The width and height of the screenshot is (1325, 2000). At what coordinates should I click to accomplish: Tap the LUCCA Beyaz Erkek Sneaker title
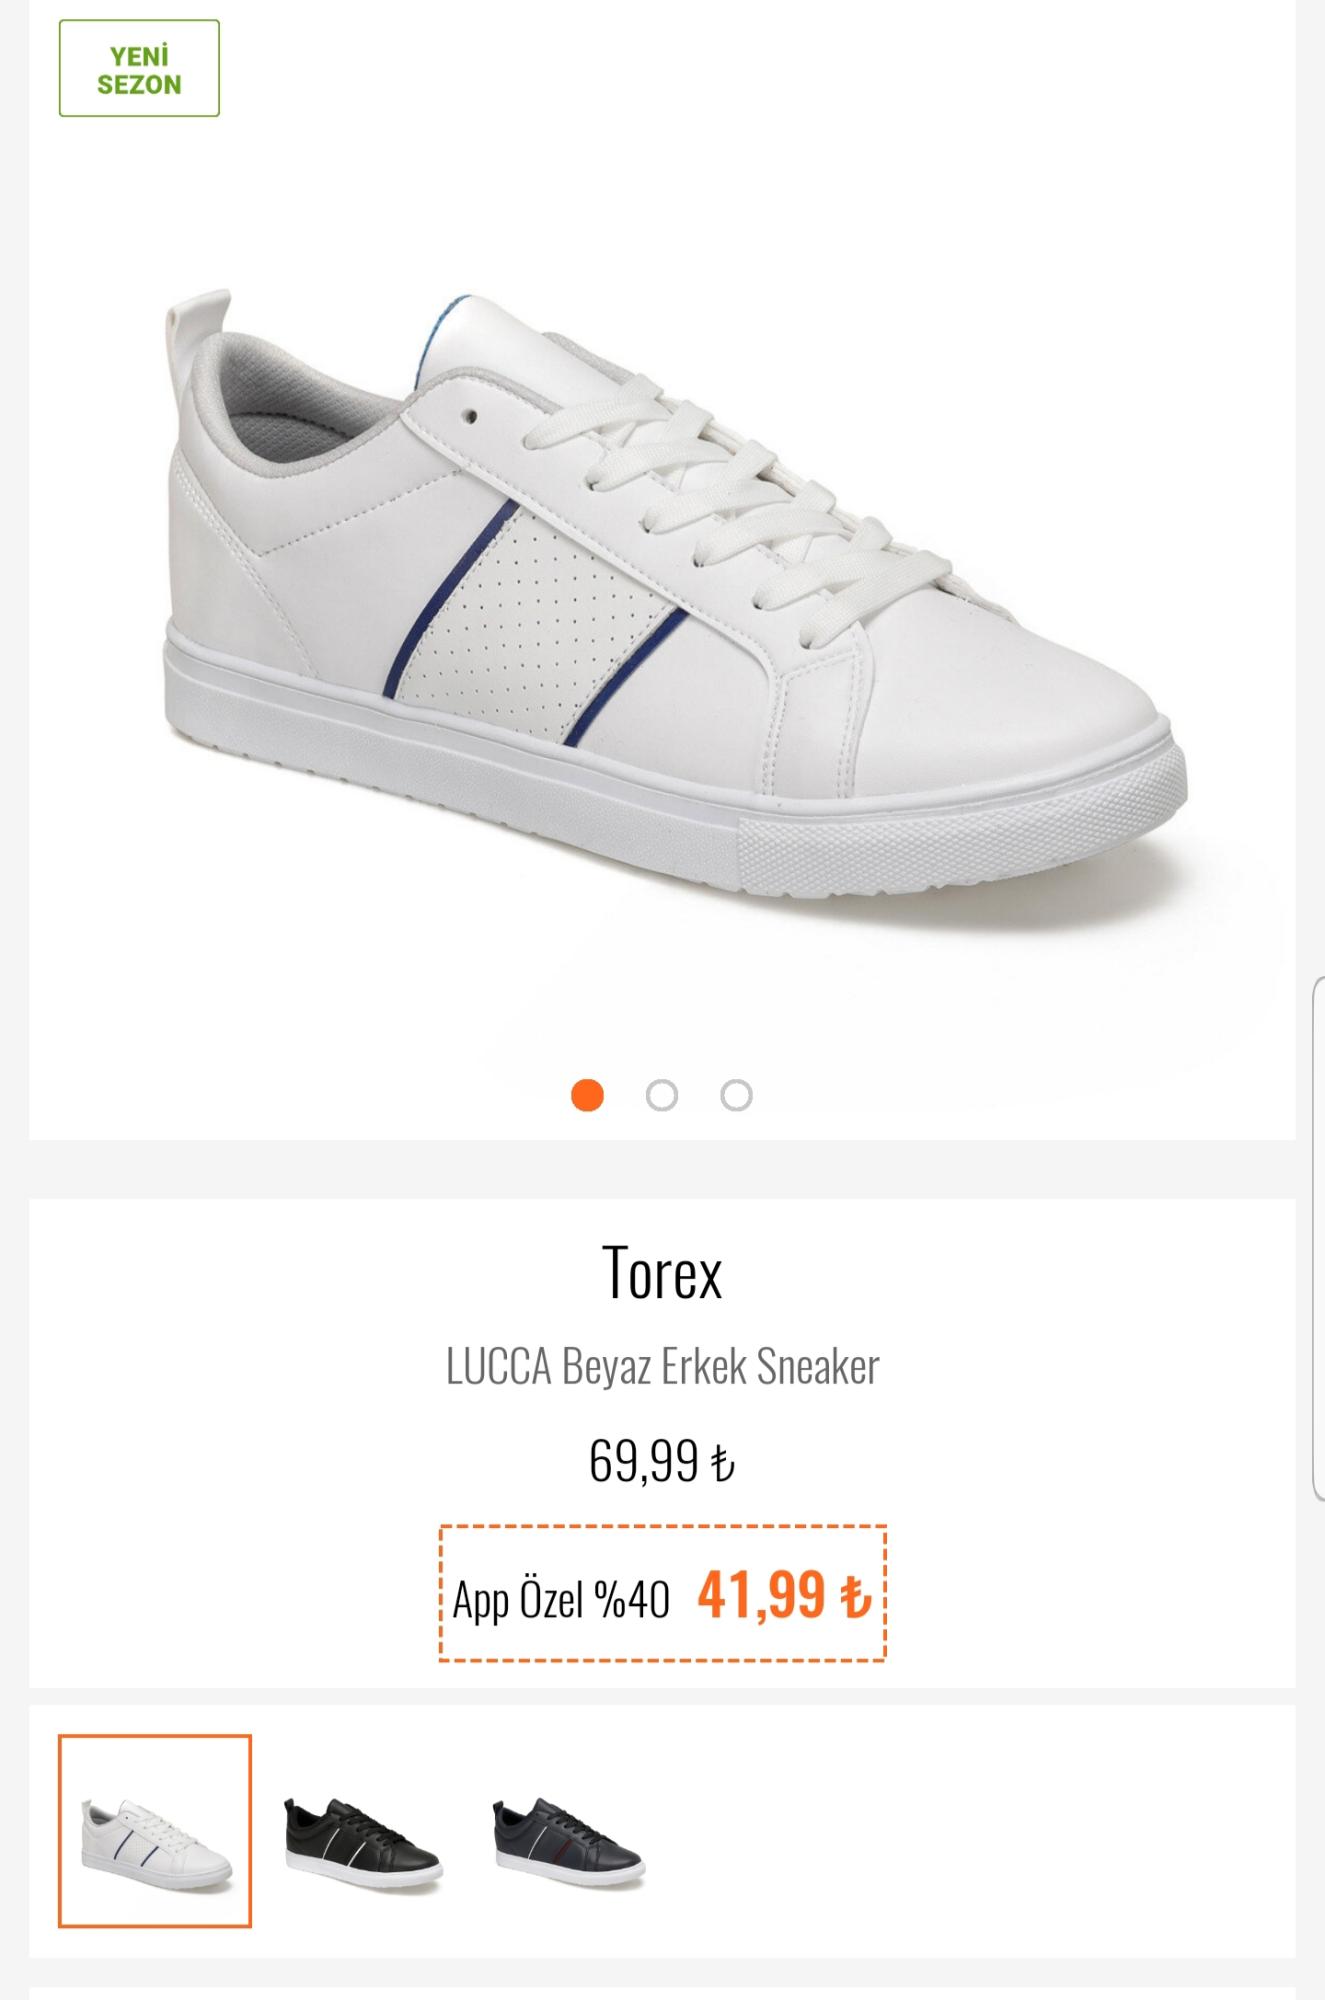point(662,1366)
